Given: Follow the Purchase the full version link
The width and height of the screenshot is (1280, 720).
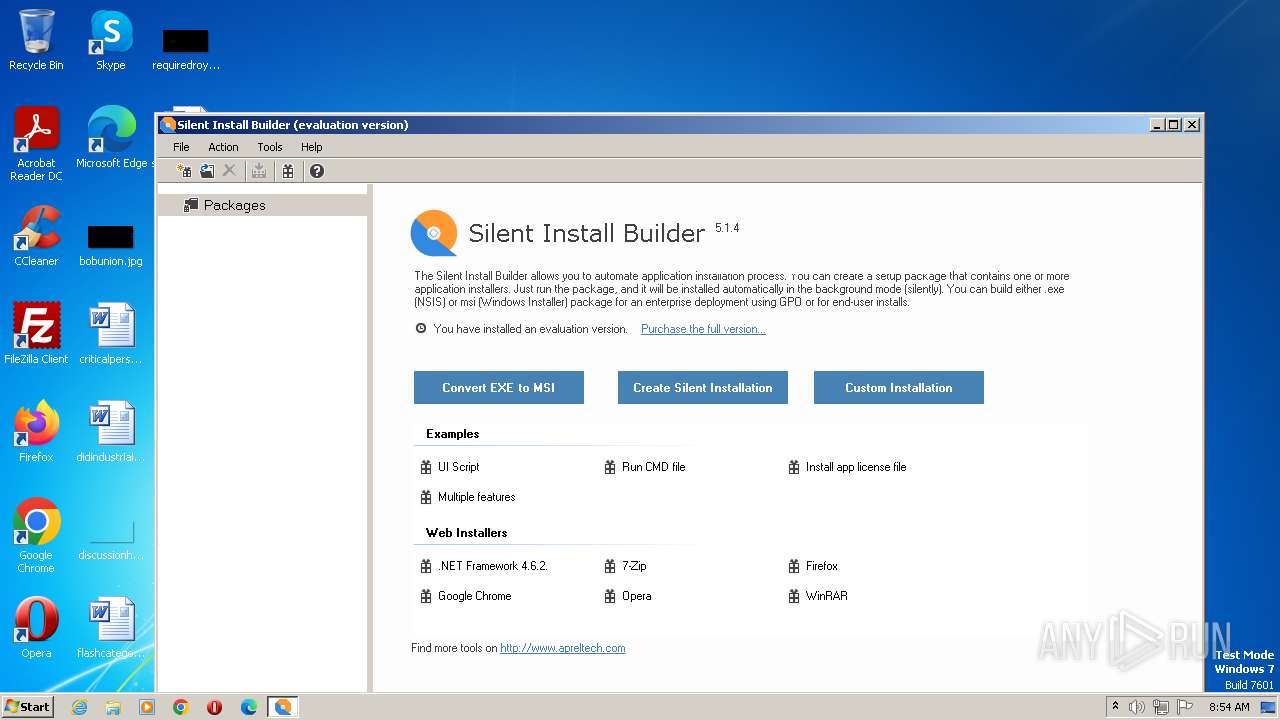Looking at the screenshot, I should (703, 329).
